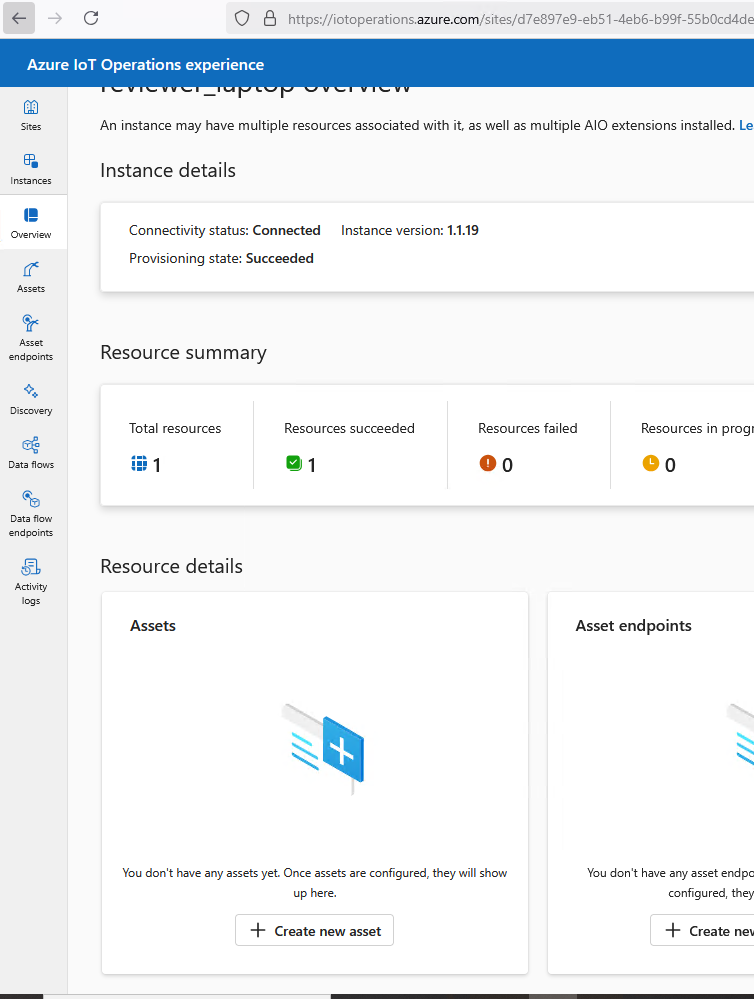Click the red exclamation Resources failed icon
The height and width of the screenshot is (999, 754).
(488, 463)
